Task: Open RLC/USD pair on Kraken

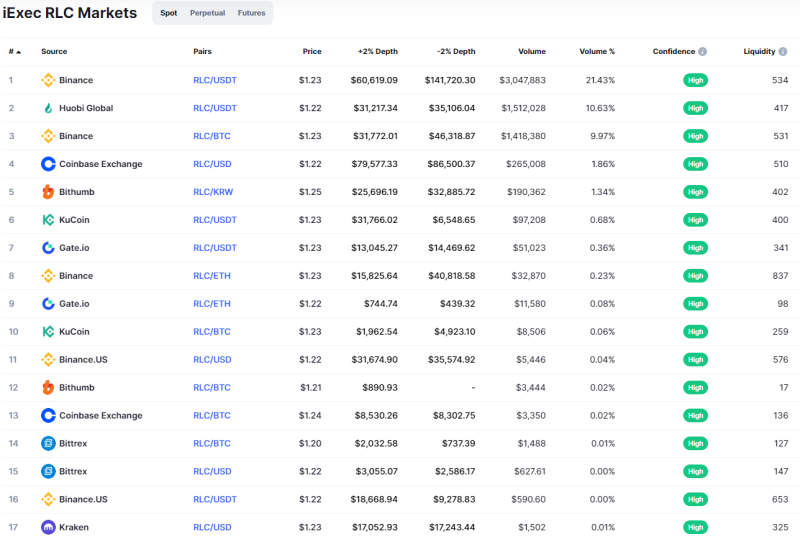Action: click(212, 527)
